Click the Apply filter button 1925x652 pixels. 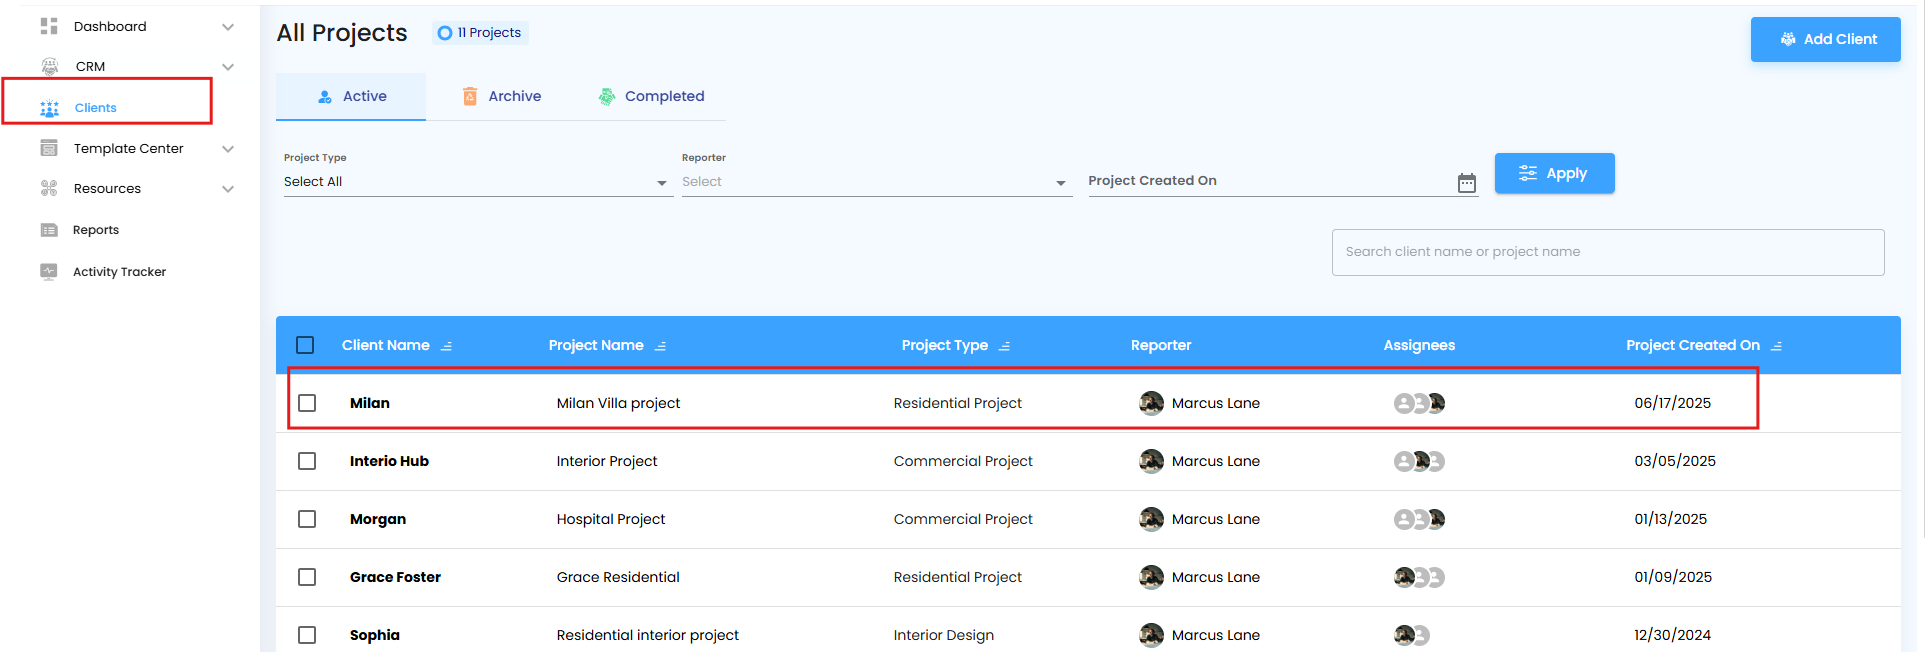coord(1554,173)
